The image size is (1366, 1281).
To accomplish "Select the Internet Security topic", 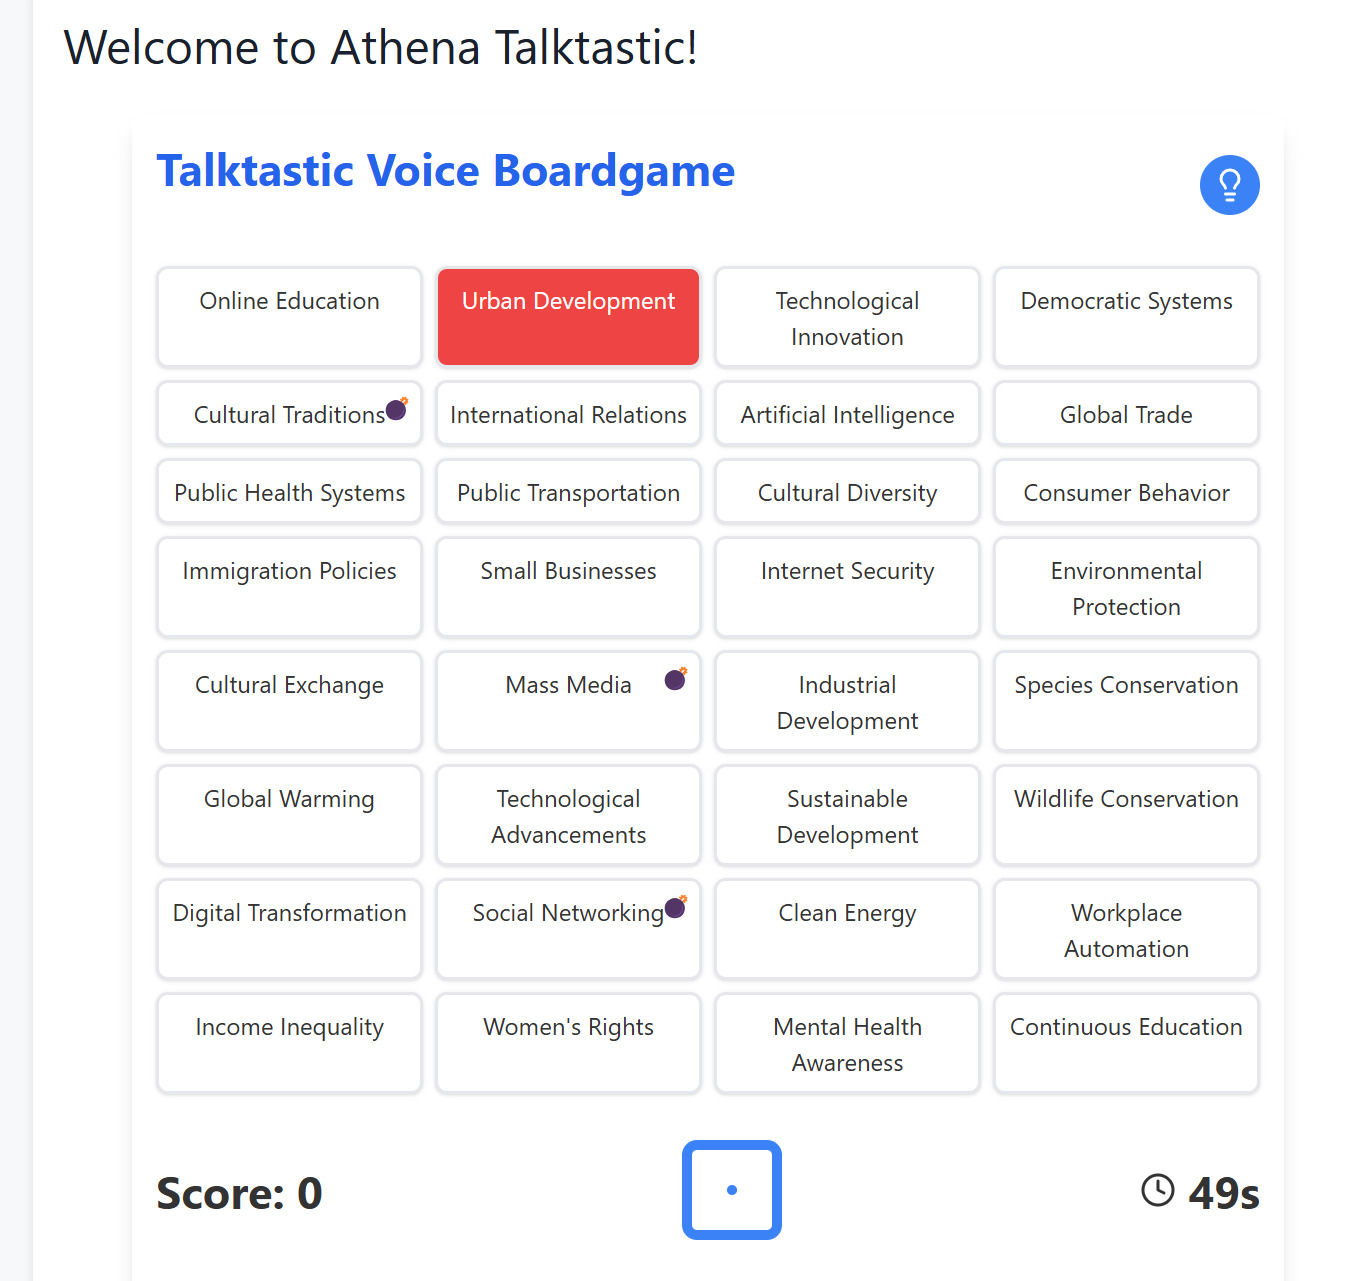I will 847,586.
